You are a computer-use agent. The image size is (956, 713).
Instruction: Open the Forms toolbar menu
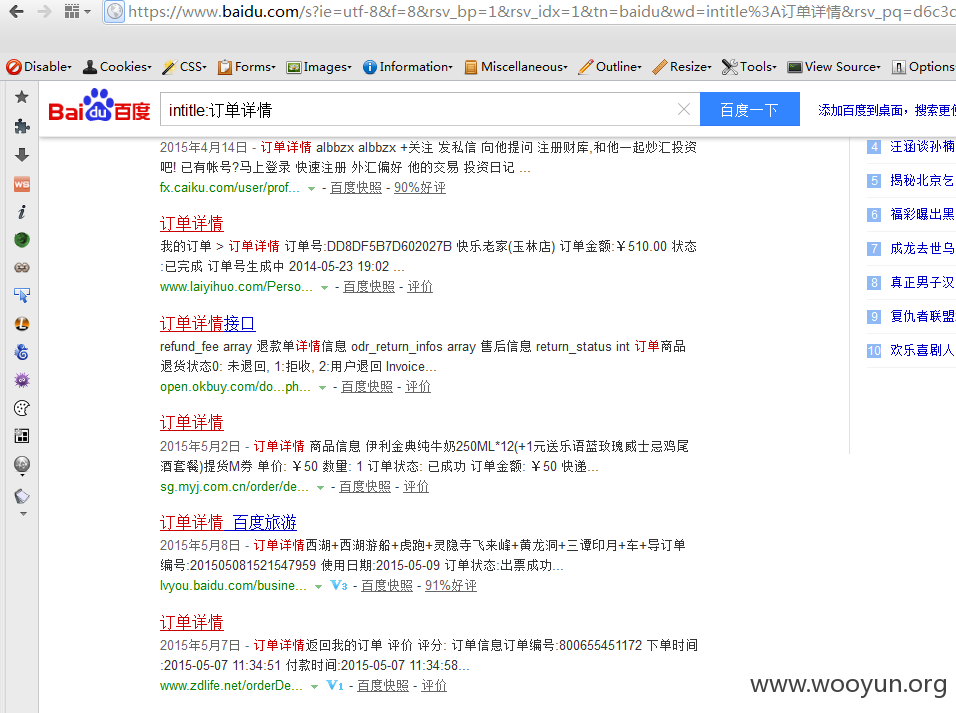[x=247, y=66]
